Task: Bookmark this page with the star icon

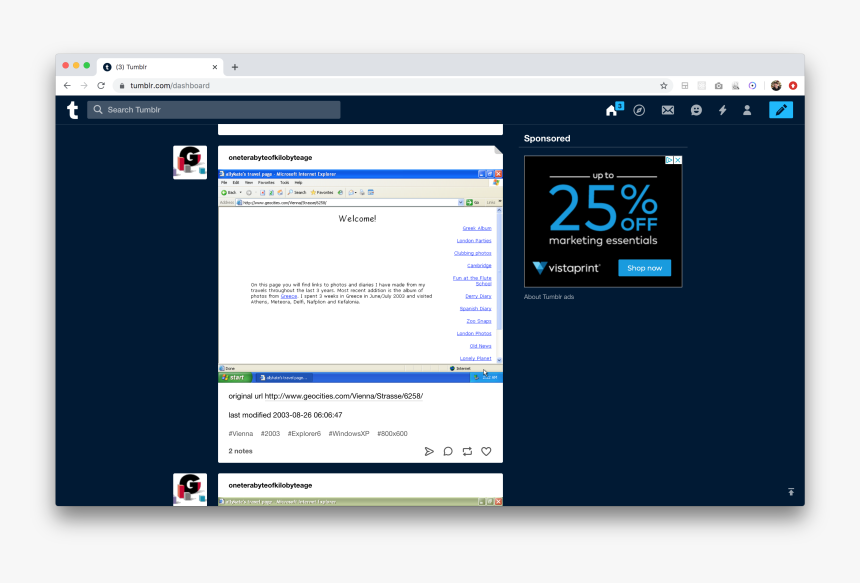Action: click(663, 86)
